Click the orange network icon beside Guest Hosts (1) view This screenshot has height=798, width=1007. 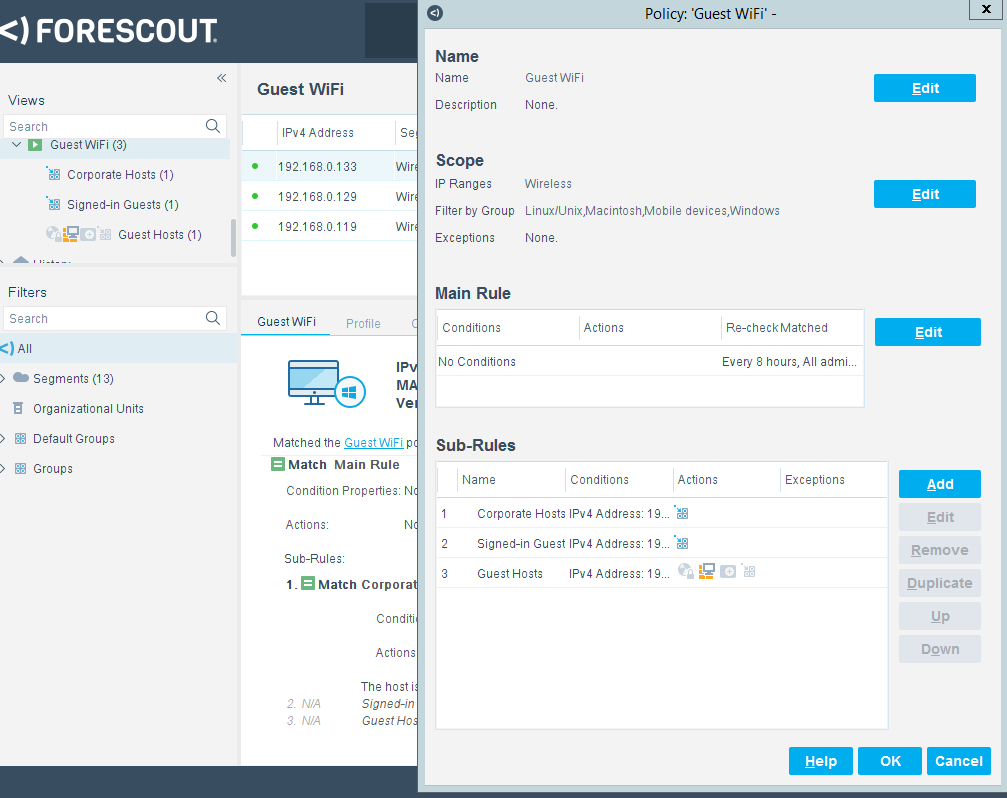(x=71, y=234)
